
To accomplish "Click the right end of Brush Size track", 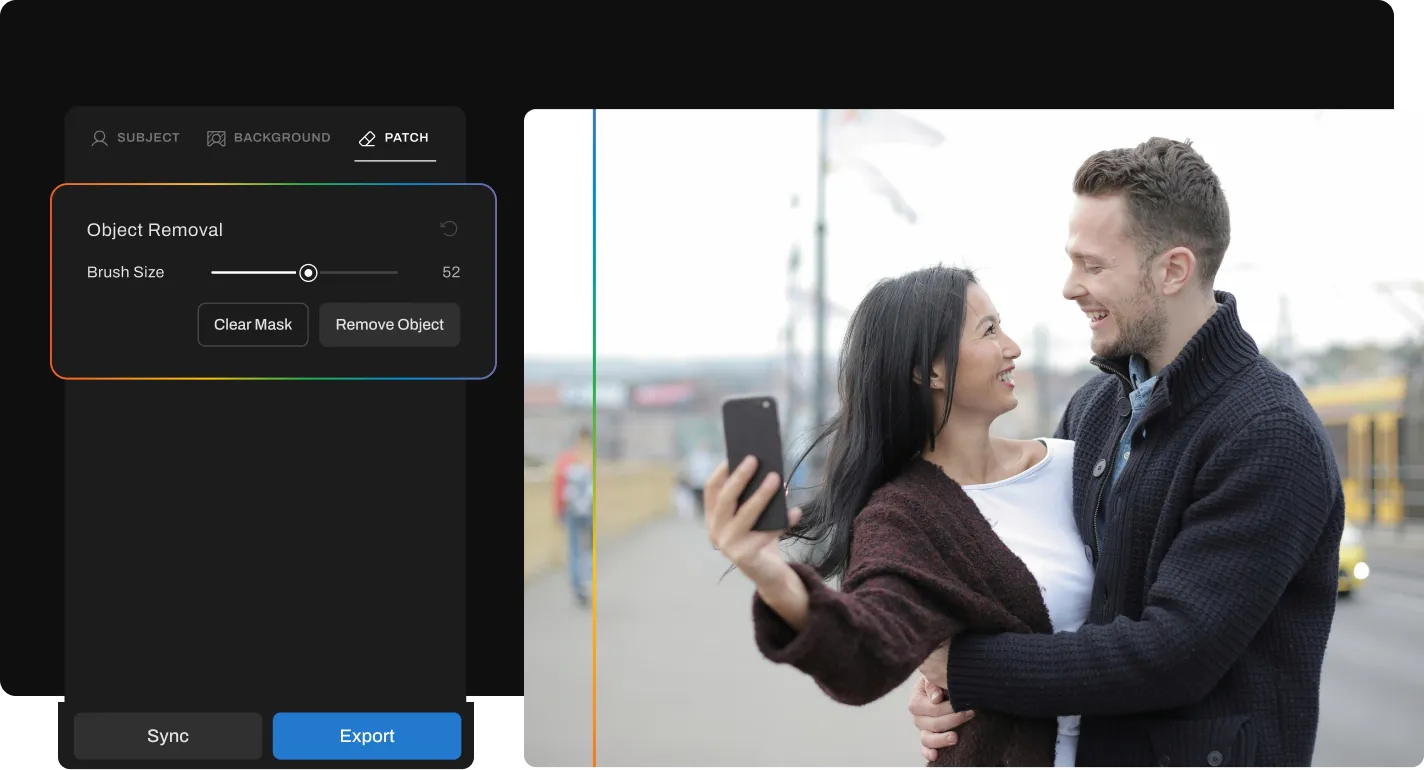I will pyautogui.click(x=395, y=272).
